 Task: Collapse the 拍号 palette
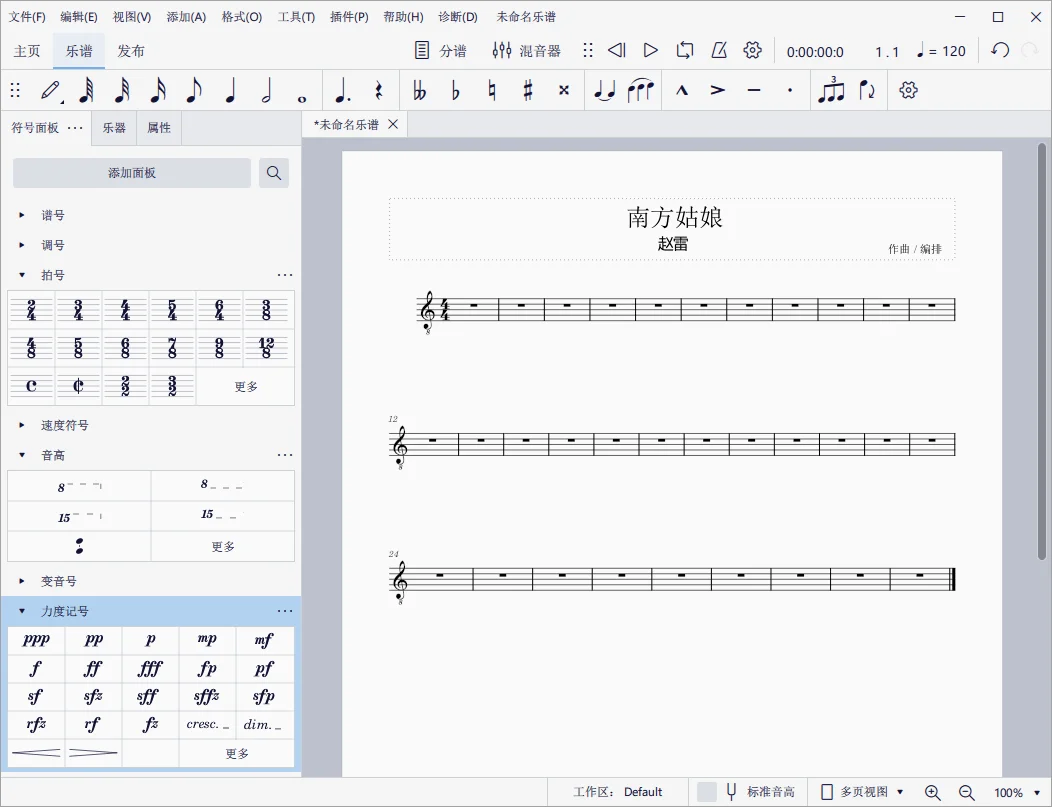click(x=21, y=275)
